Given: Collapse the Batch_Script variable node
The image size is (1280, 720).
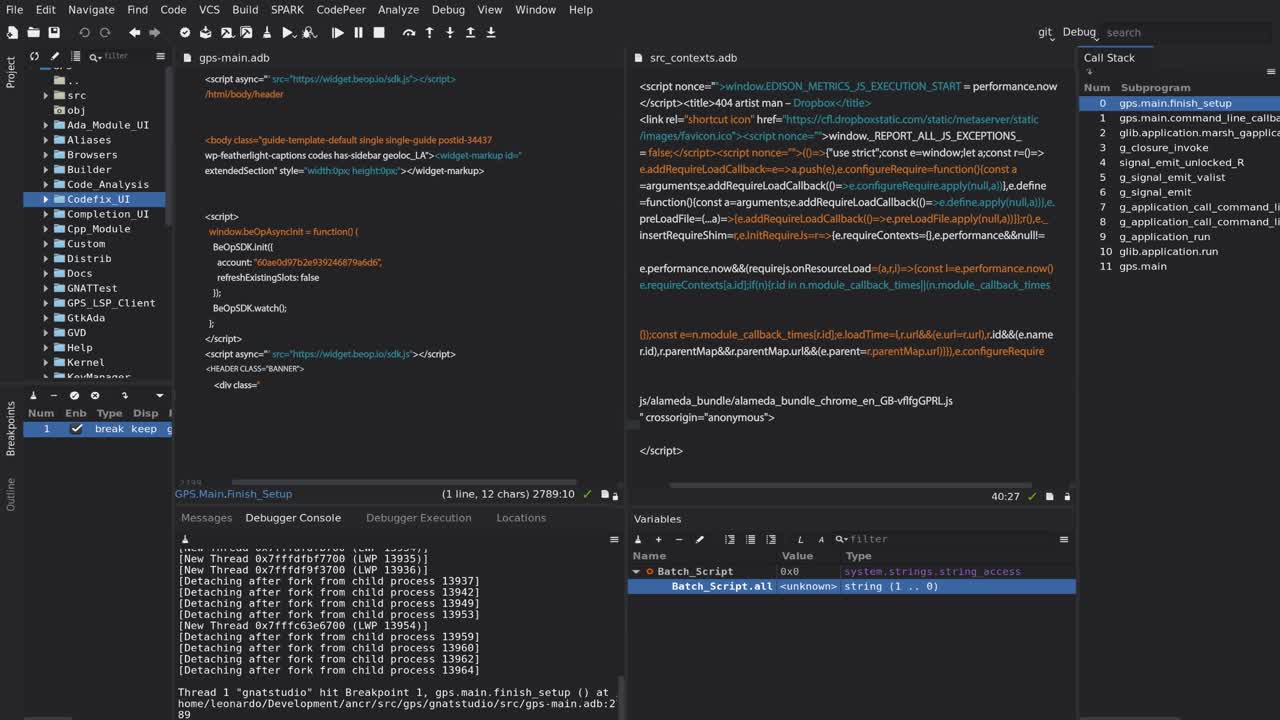Looking at the screenshot, I should (636, 572).
